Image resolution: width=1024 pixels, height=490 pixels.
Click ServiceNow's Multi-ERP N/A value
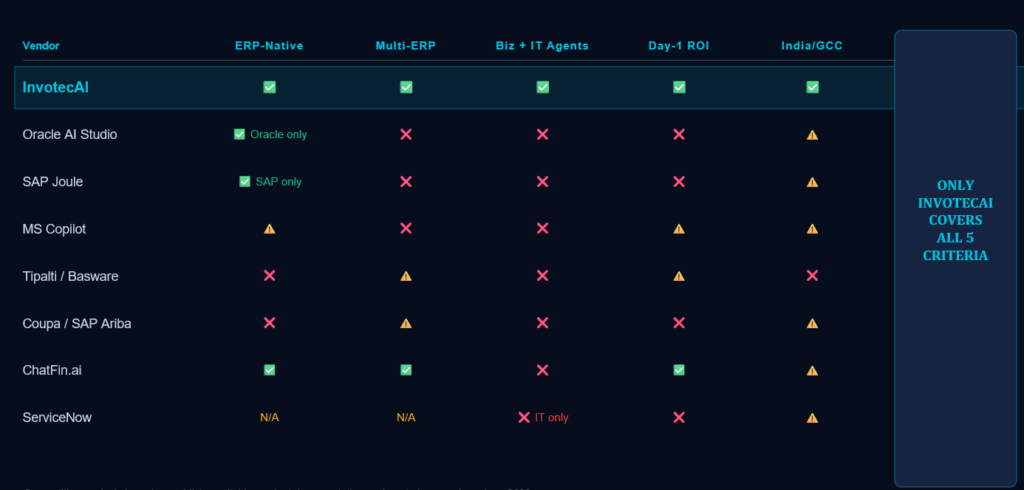(406, 417)
